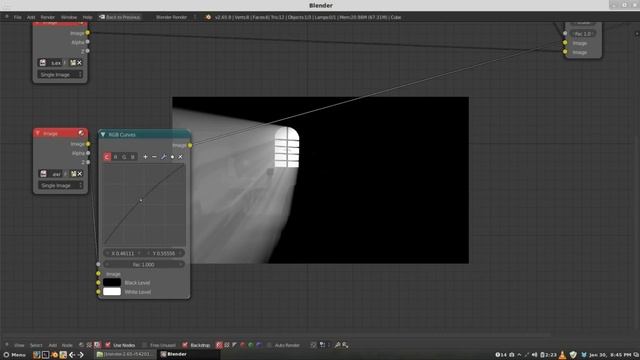640x360 pixels.
Task: Open the top bar Add menu
Action: 31,17
